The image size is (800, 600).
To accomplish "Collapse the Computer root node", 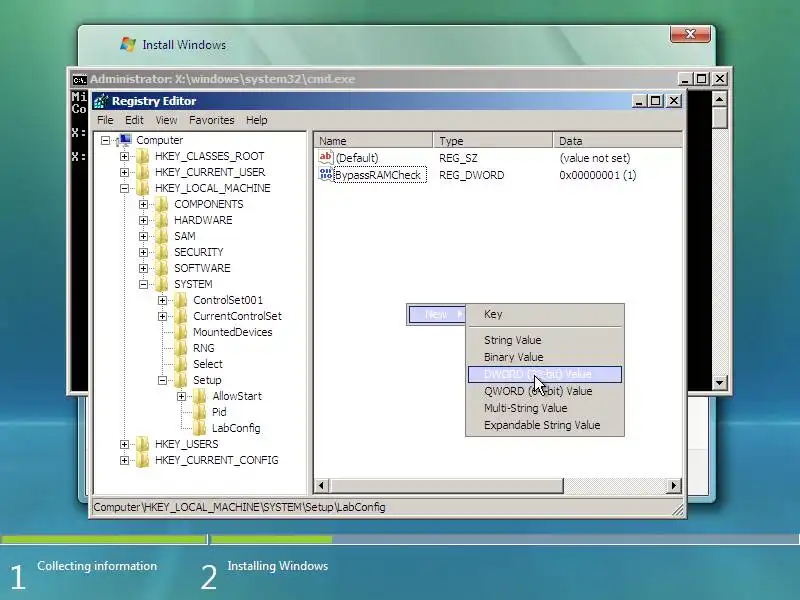I will (106, 140).
